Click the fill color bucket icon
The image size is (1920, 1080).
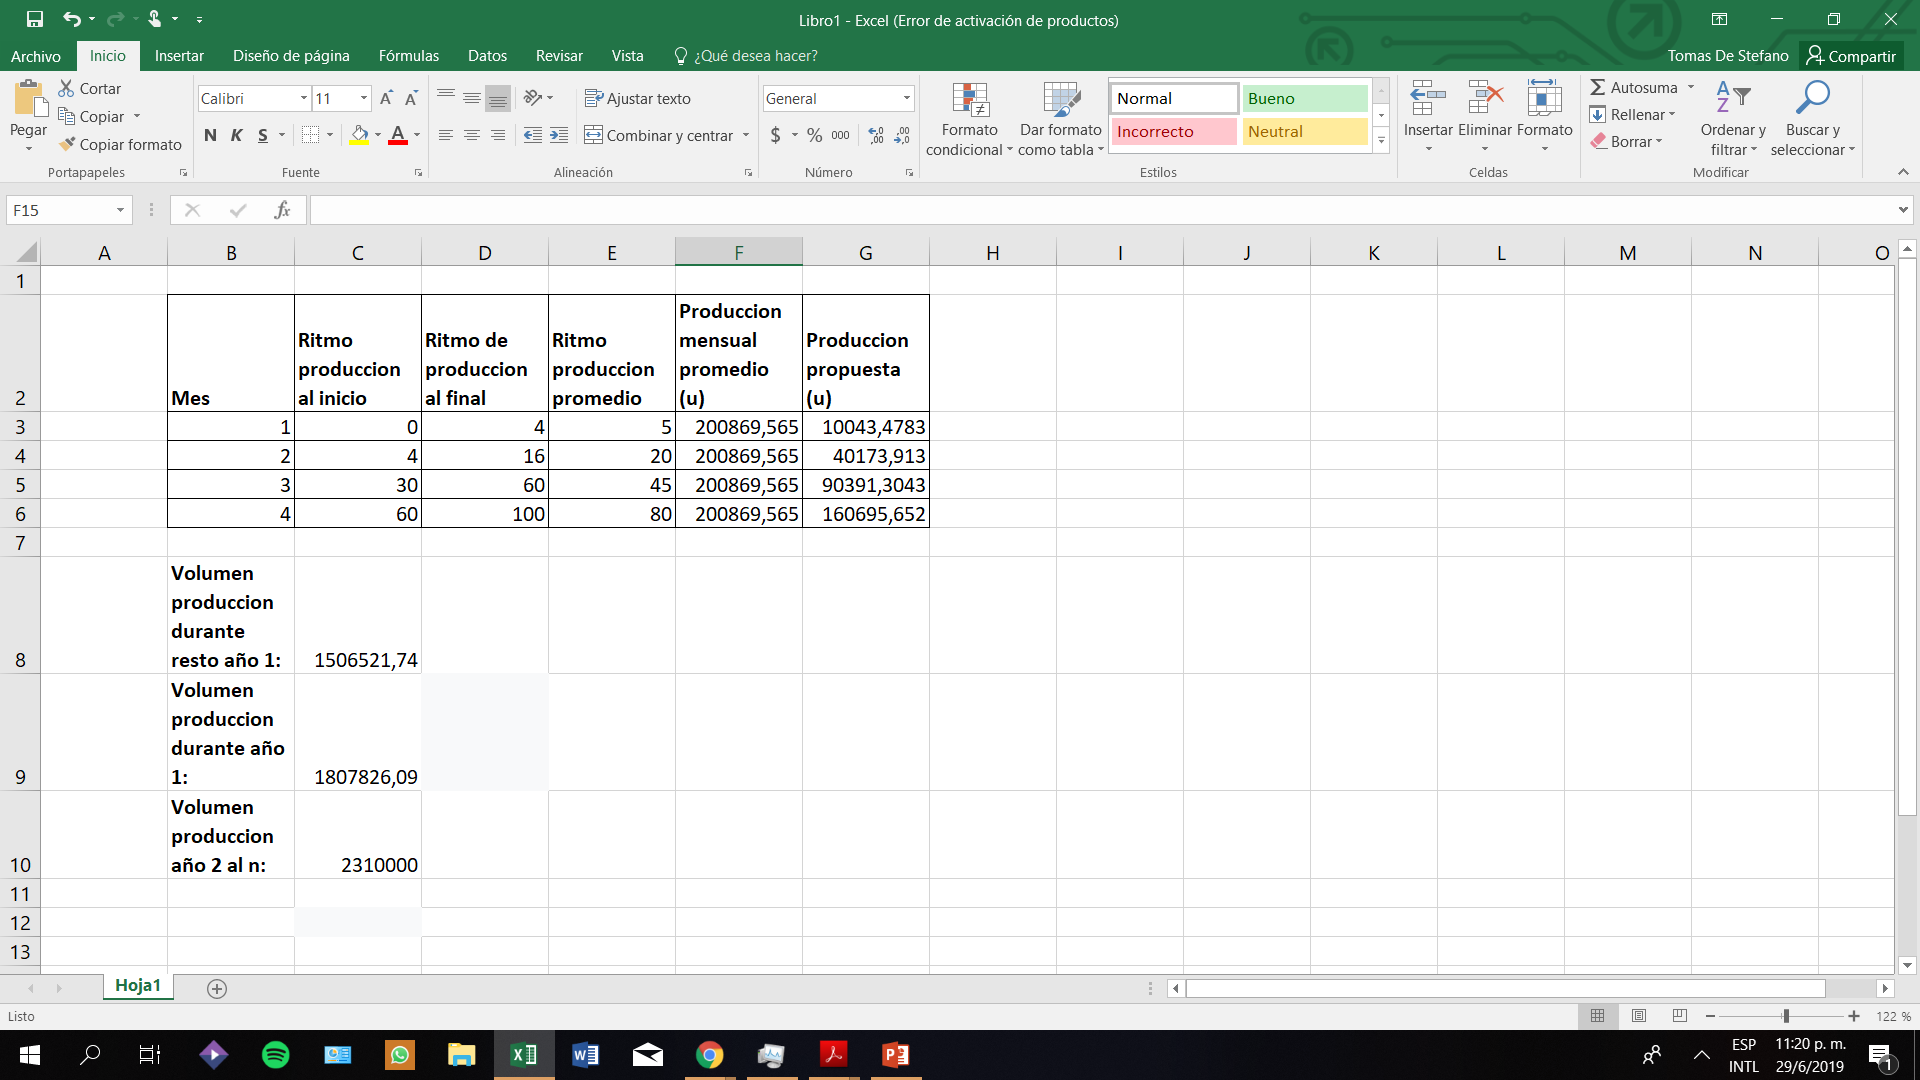pyautogui.click(x=360, y=135)
